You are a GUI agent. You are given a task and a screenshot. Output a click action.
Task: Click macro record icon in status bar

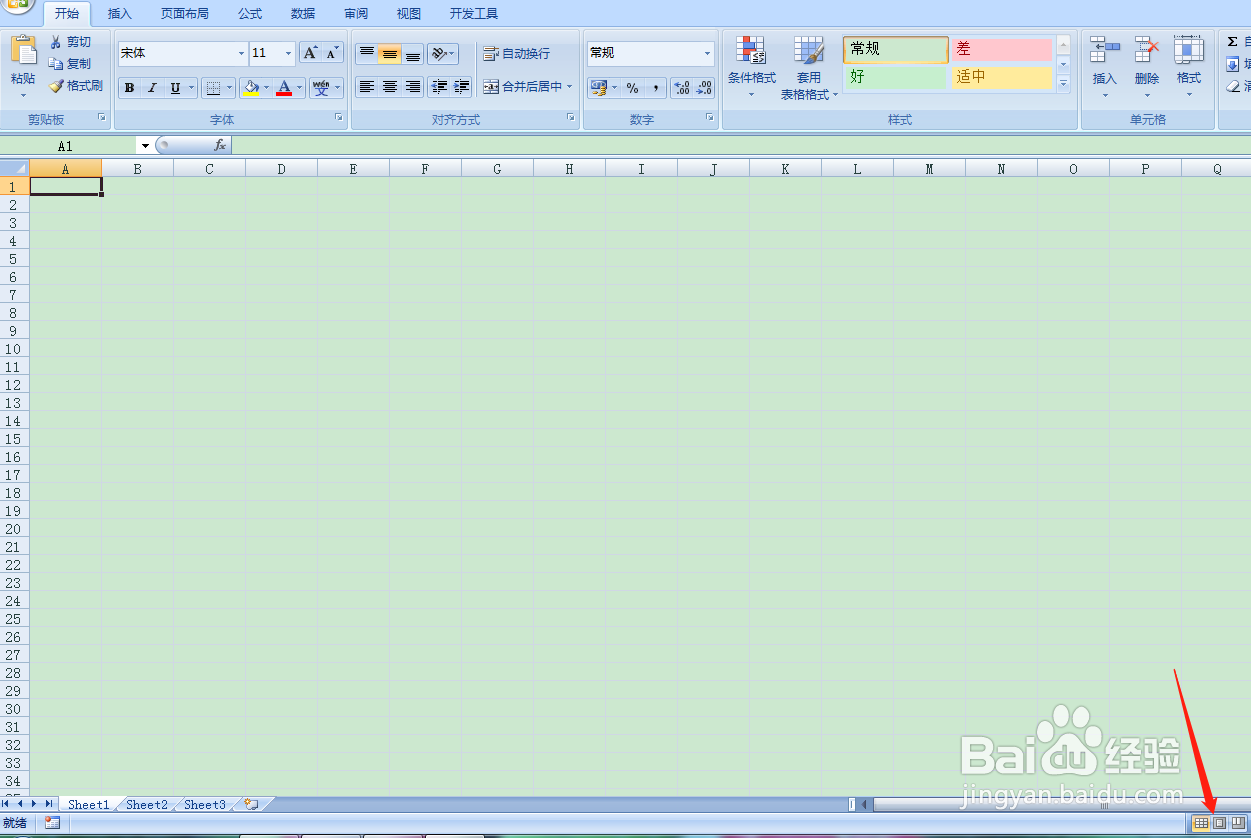52,823
